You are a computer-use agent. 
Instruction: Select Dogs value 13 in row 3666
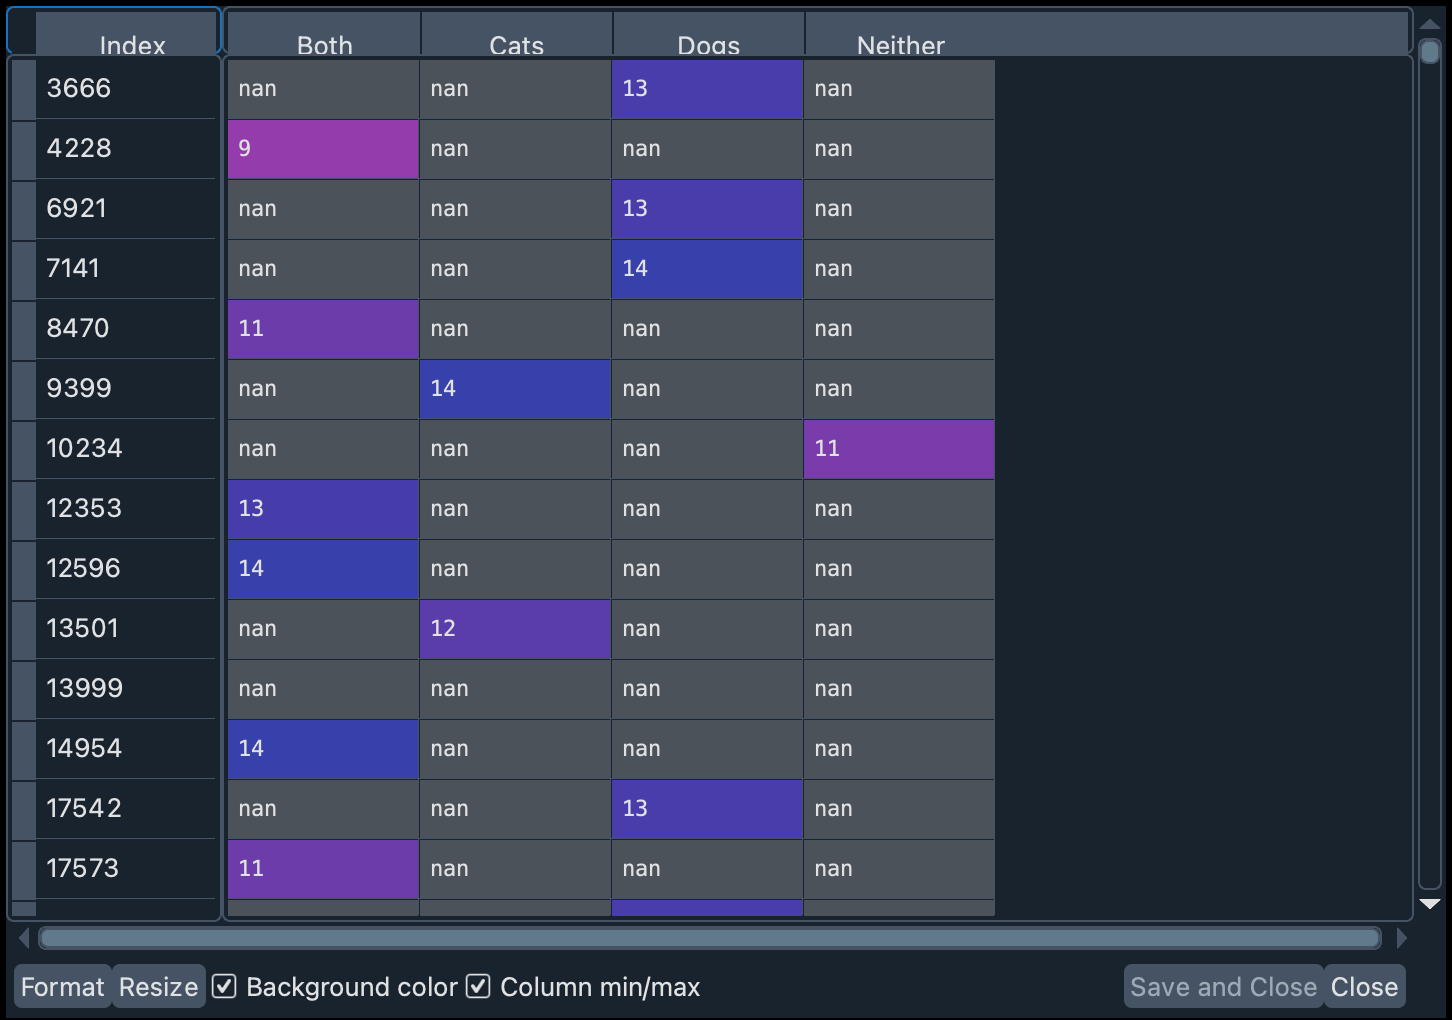pyautogui.click(x=706, y=89)
